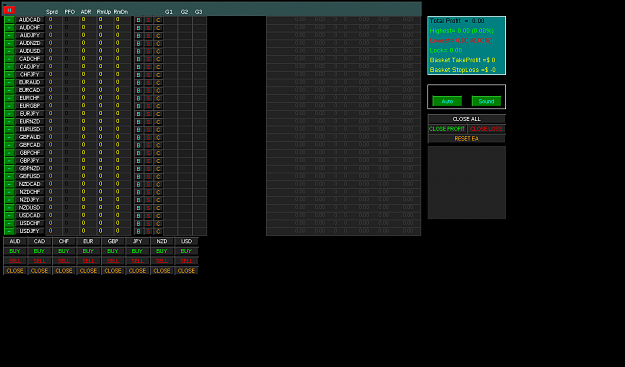625x367 pixels.
Task: Click the B buy icon for GBPAUD
Action: (138, 138)
